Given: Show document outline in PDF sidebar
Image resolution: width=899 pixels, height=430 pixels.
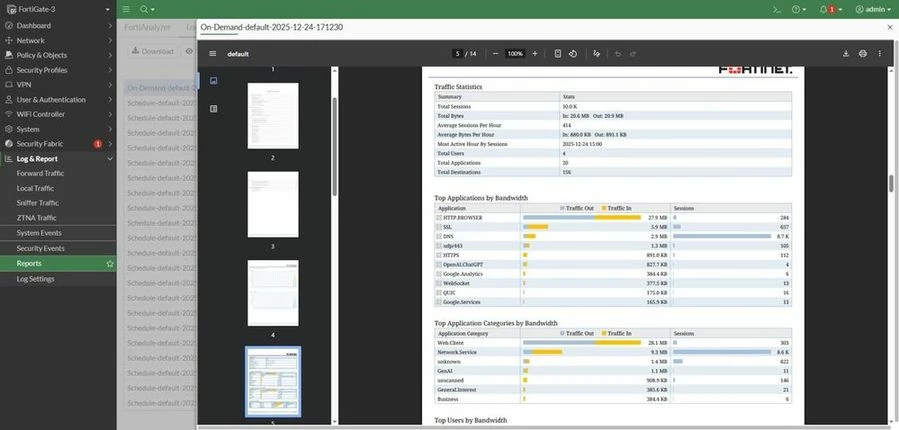Looking at the screenshot, I should pyautogui.click(x=214, y=109).
